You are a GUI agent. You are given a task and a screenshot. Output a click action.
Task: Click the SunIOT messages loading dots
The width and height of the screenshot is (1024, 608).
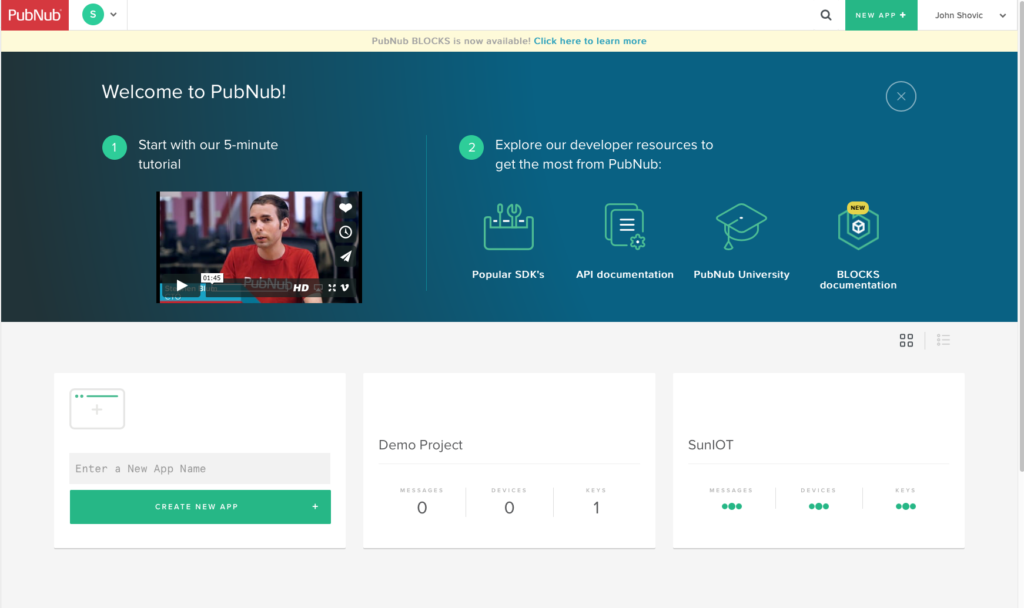[x=731, y=506]
